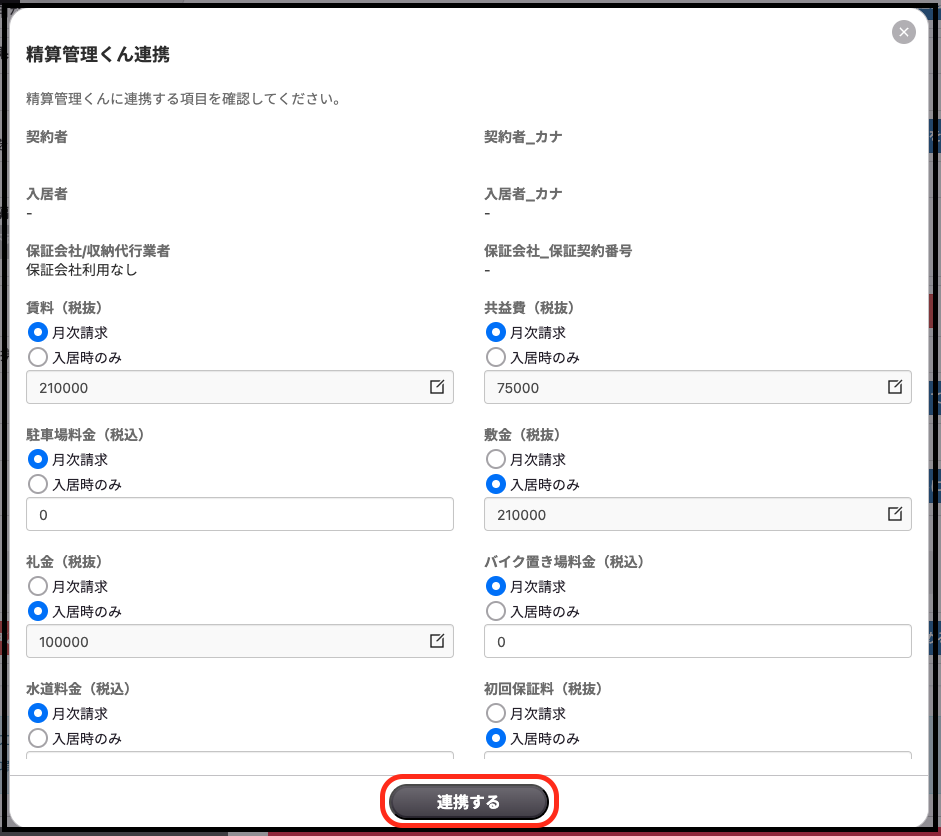Open the edit icon beside the 敷金 amount
The width and height of the screenshot is (941, 836).
click(895, 514)
